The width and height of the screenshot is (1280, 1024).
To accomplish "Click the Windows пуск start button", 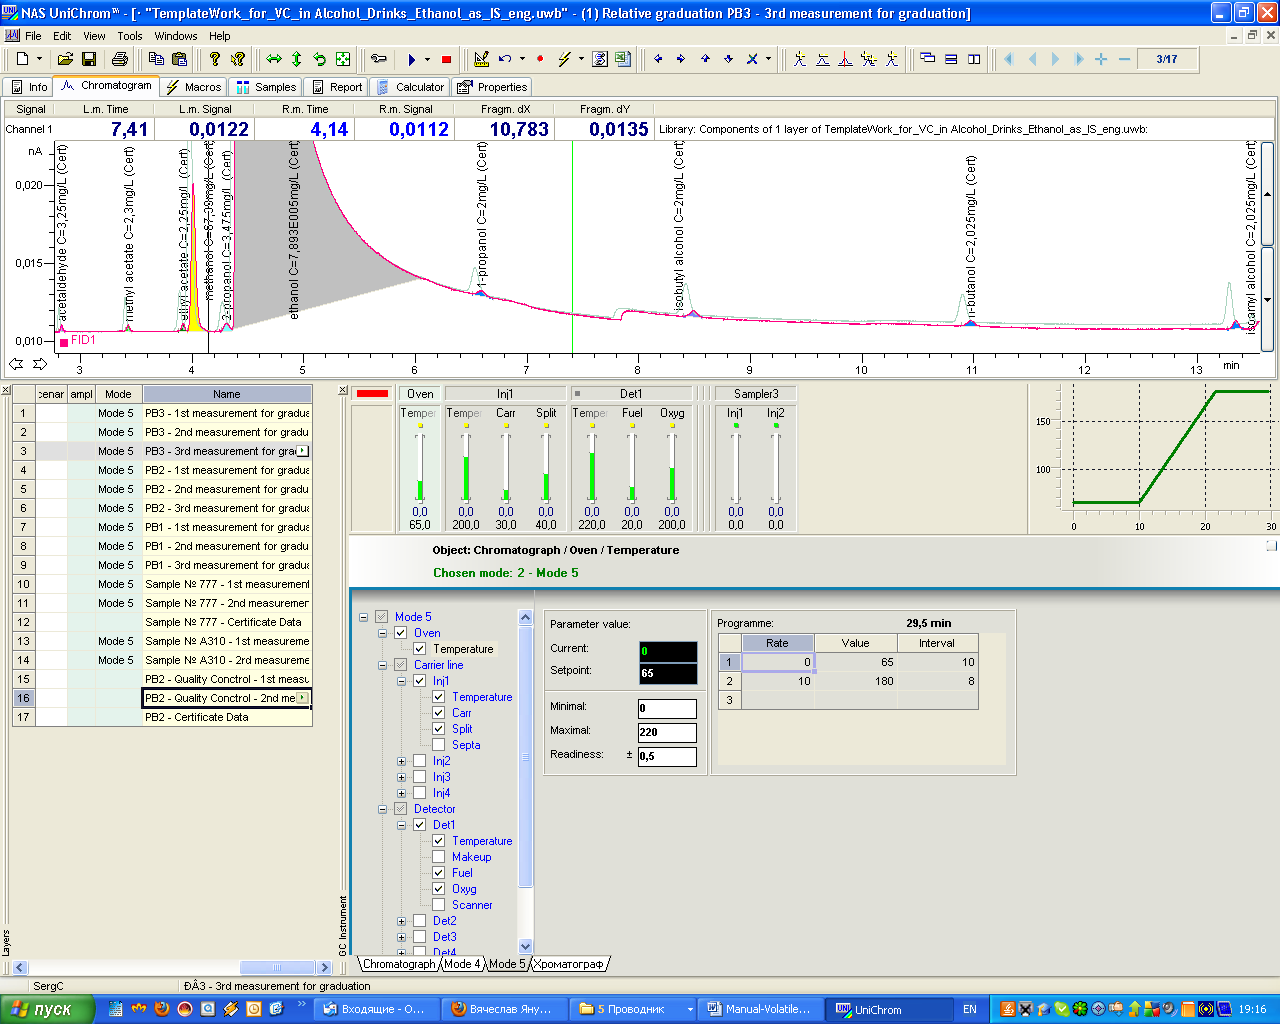I will click(x=47, y=1009).
